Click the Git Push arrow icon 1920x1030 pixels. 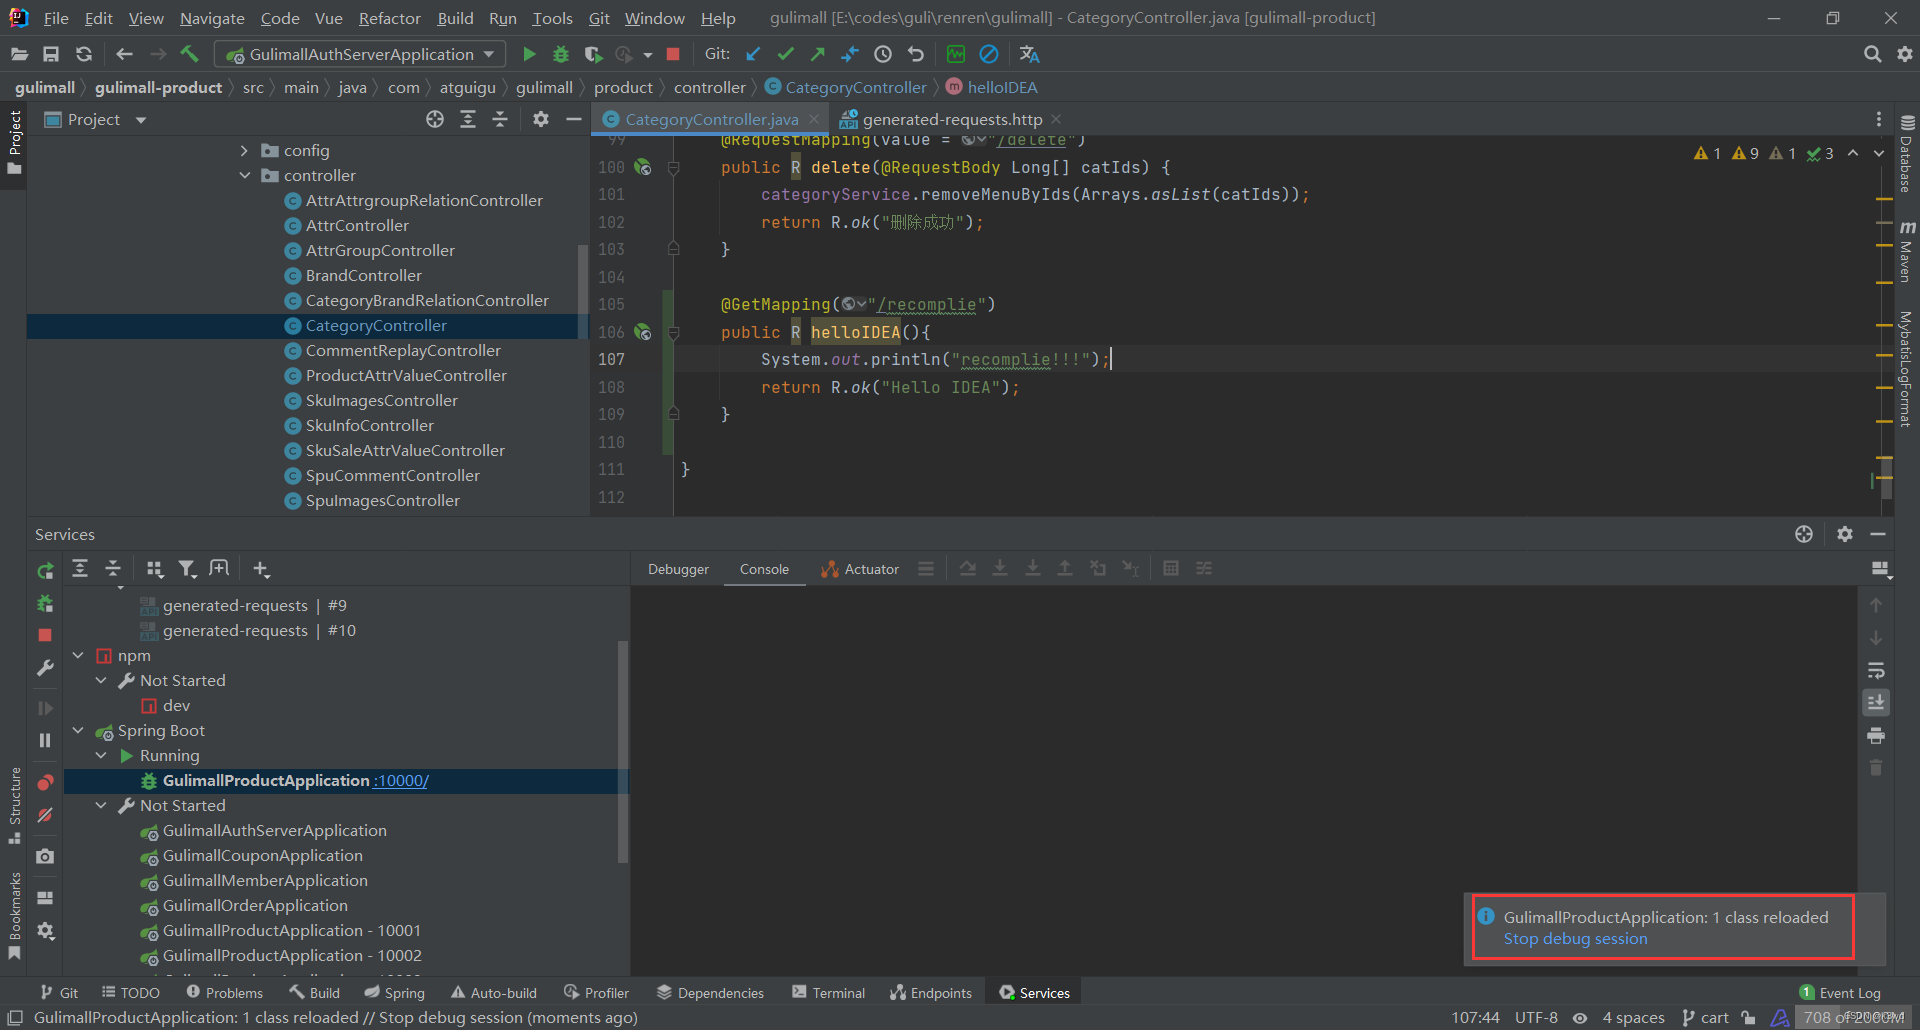click(x=818, y=54)
